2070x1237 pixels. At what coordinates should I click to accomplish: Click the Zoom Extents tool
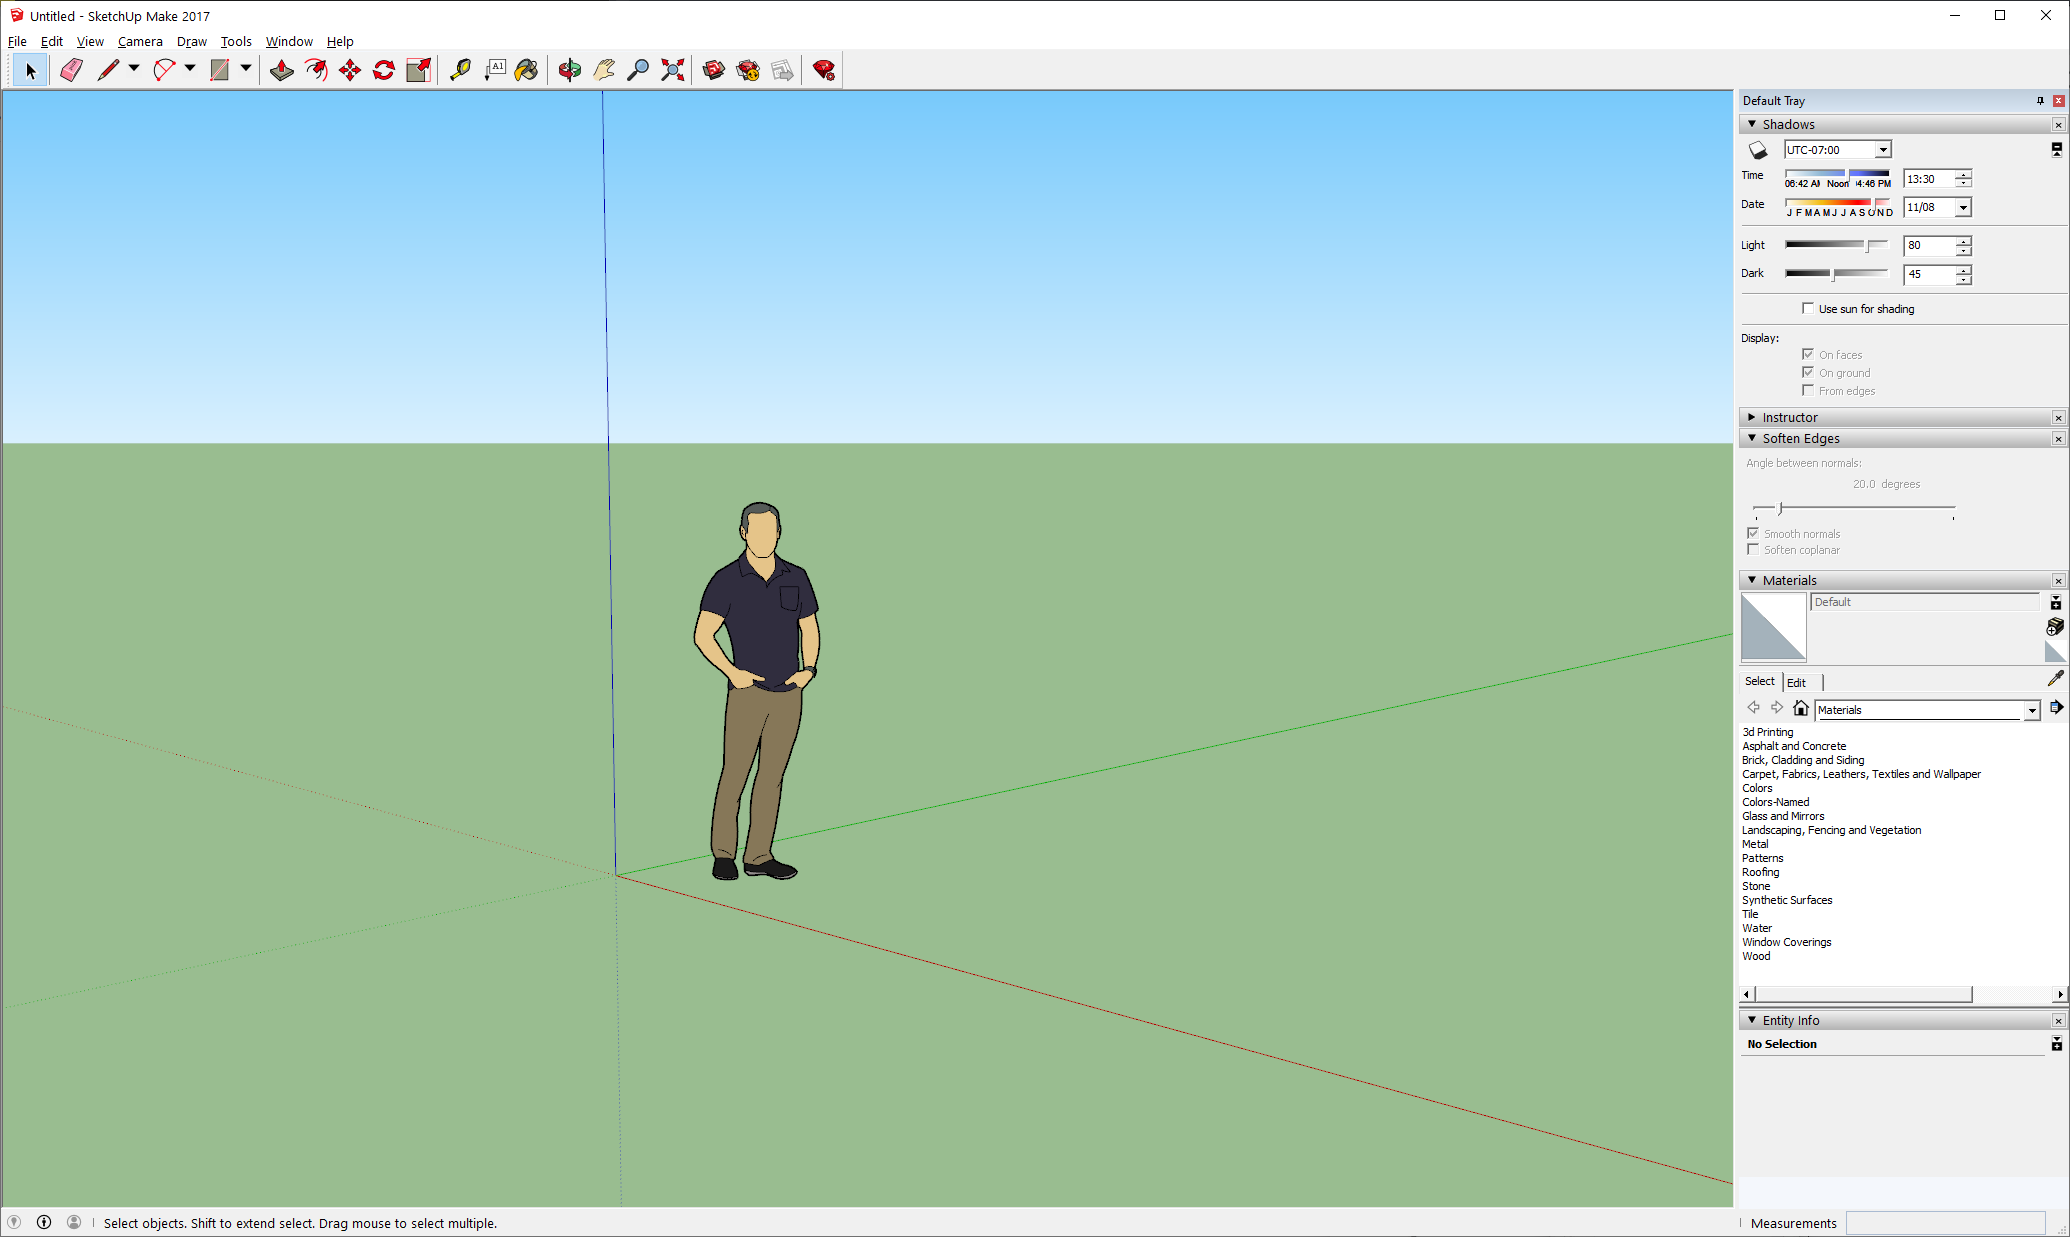pyautogui.click(x=673, y=70)
